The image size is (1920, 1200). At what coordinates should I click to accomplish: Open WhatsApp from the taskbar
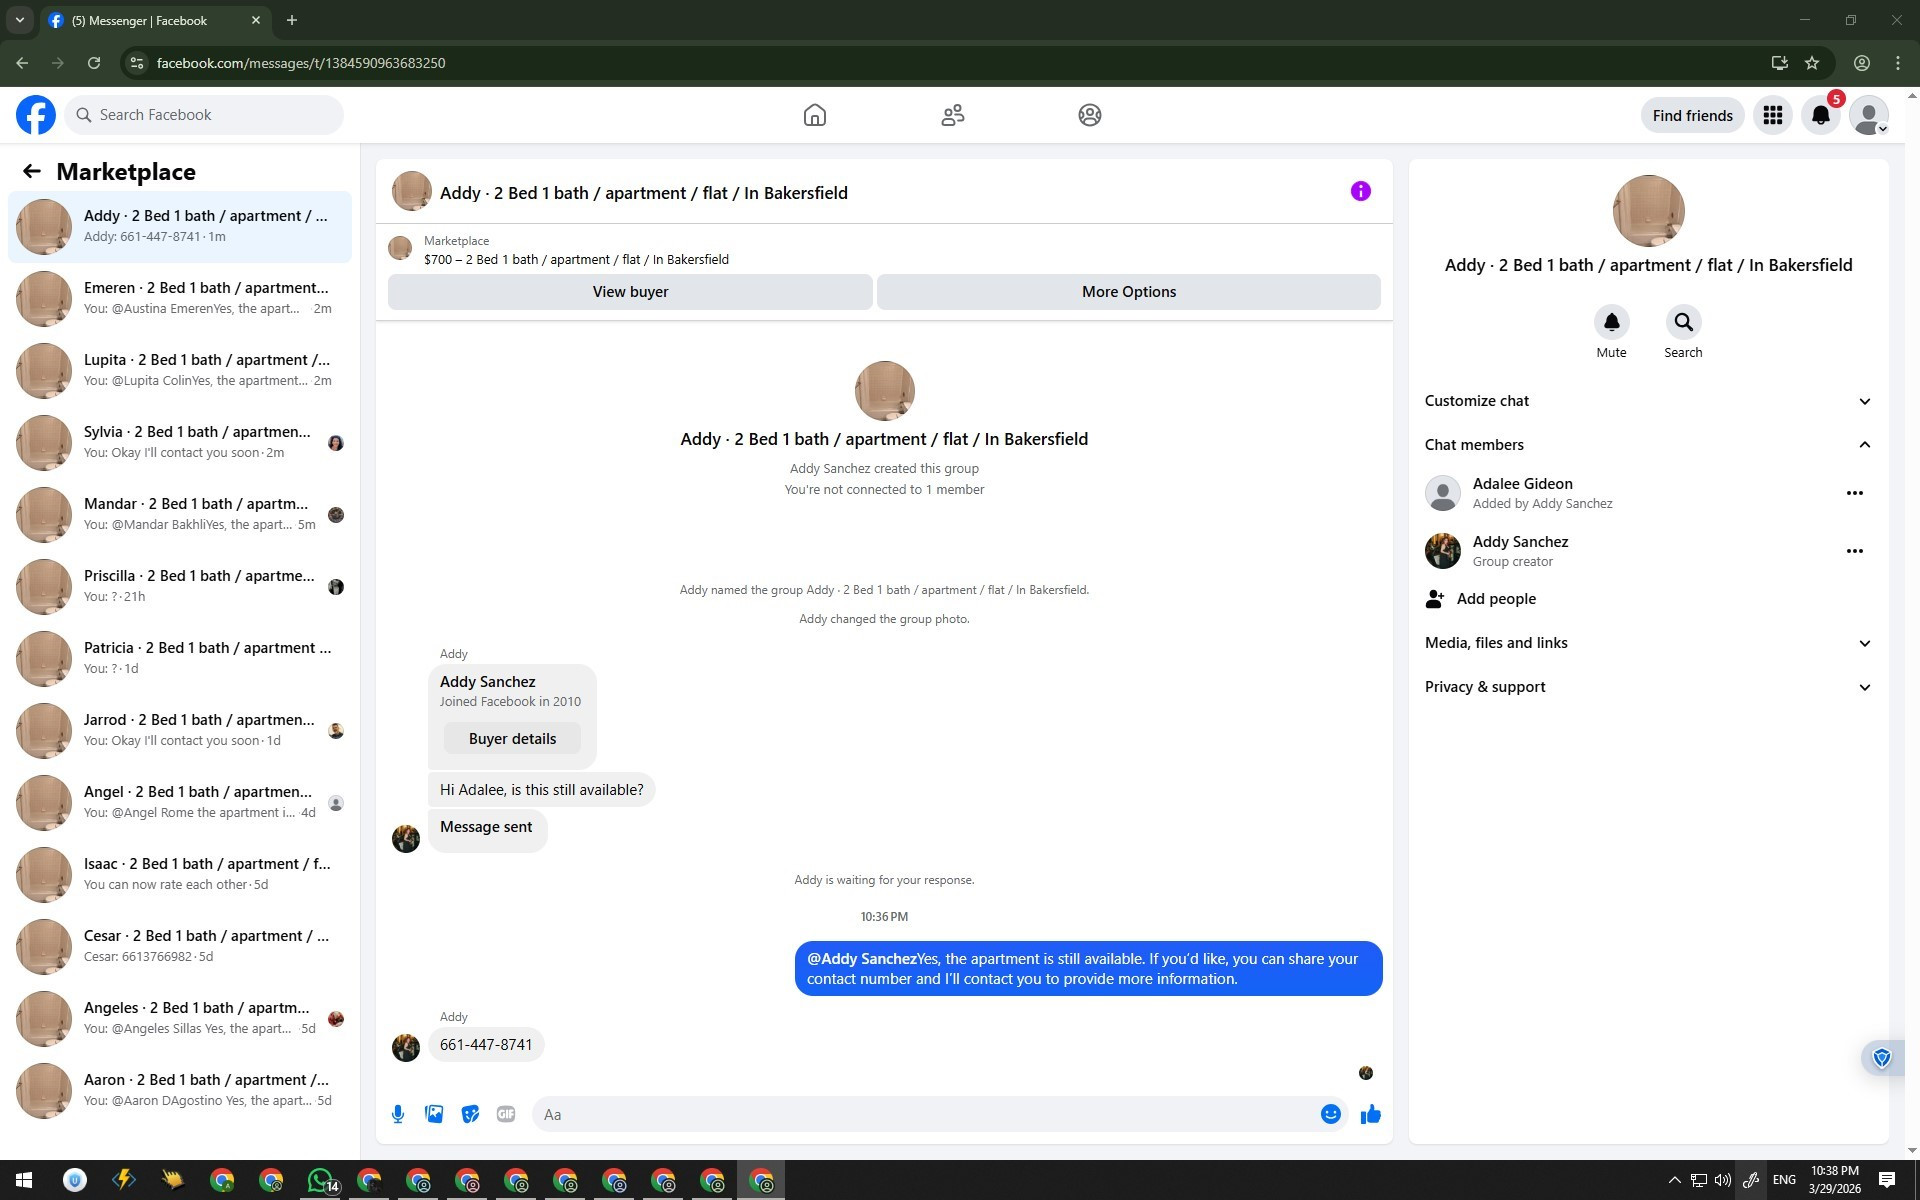pos(320,1180)
